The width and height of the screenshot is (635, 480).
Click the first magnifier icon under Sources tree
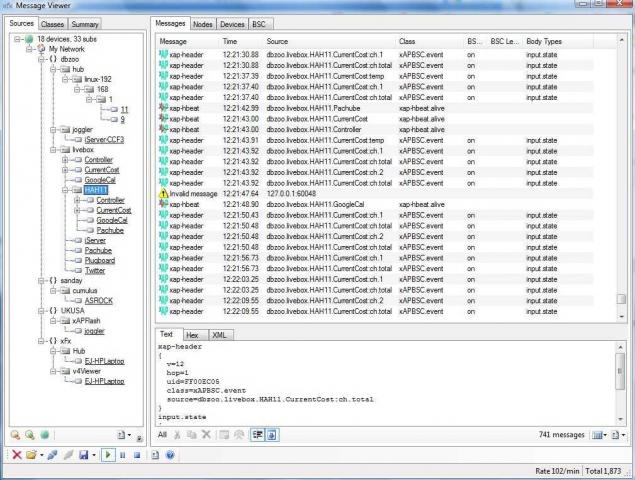point(15,435)
